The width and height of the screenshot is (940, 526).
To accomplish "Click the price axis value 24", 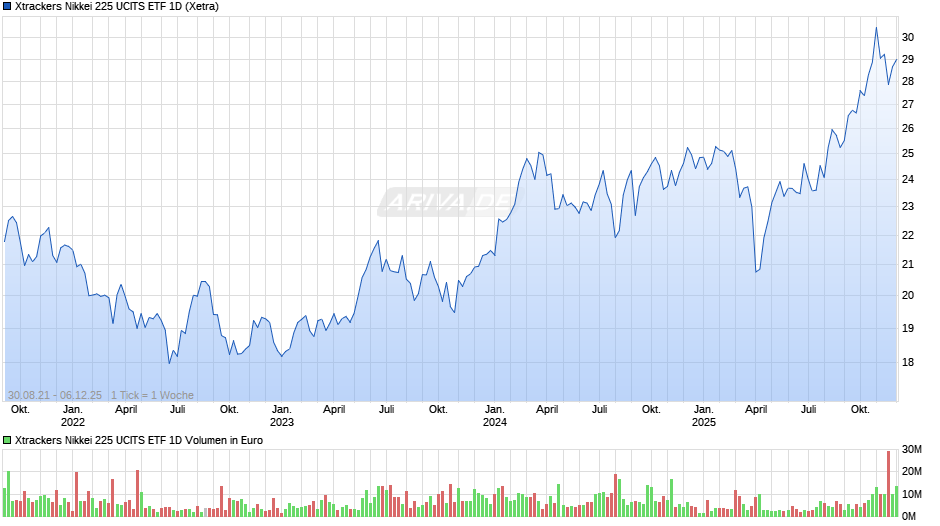I will 908,179.
